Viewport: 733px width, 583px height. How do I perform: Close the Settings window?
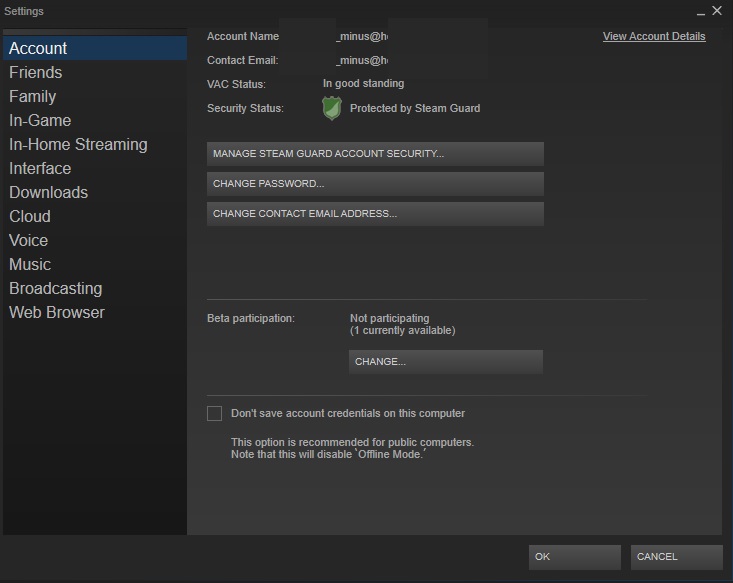(x=717, y=10)
